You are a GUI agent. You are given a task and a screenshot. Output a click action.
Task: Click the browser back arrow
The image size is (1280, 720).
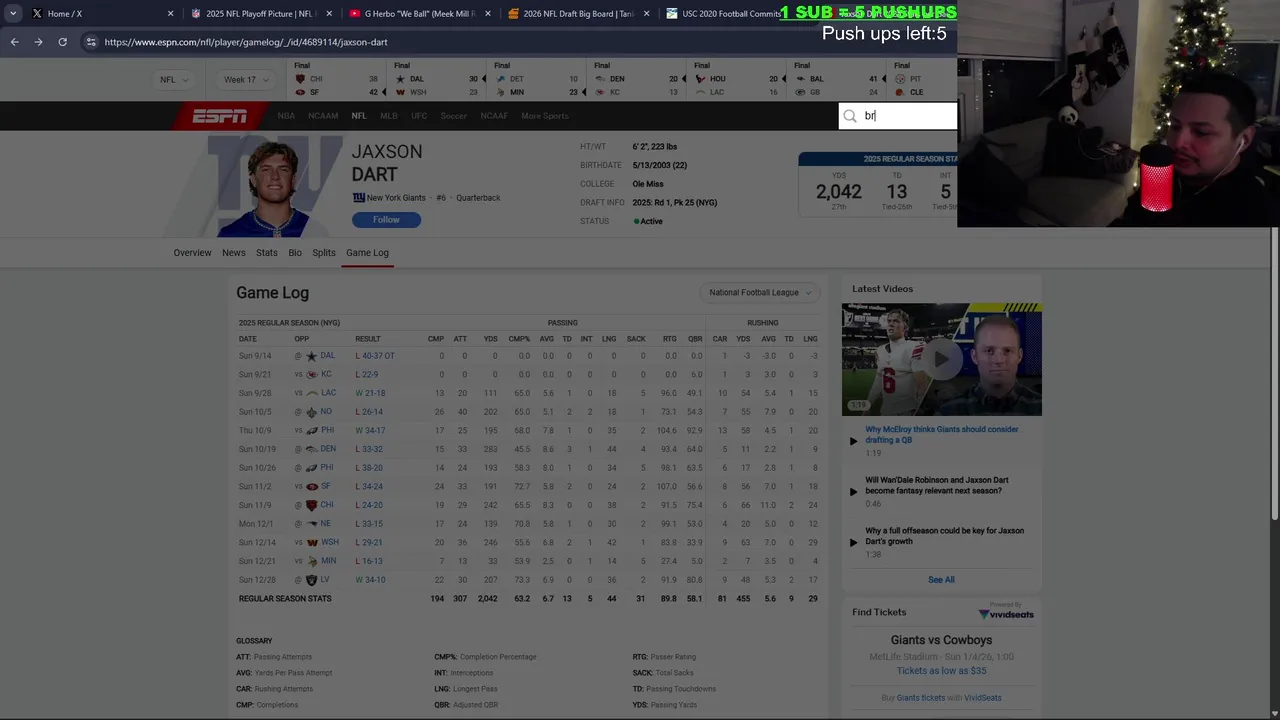(14, 42)
